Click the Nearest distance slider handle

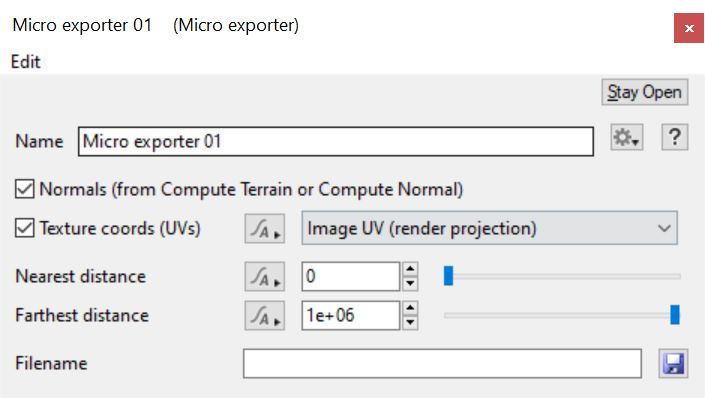(448, 276)
